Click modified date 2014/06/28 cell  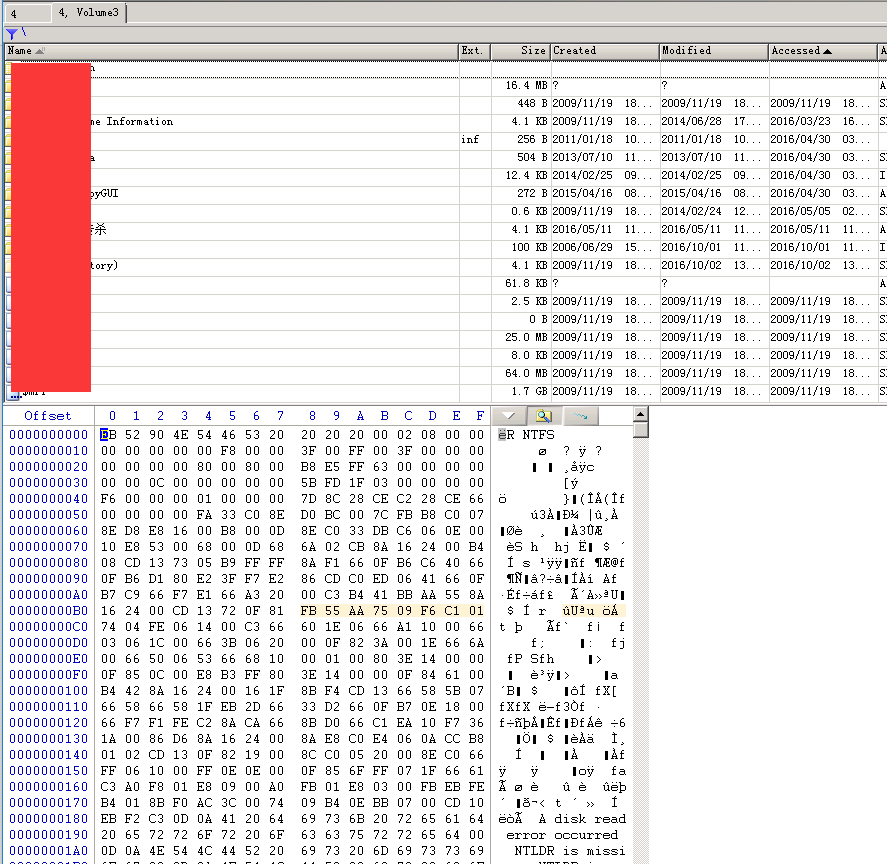click(x=714, y=122)
